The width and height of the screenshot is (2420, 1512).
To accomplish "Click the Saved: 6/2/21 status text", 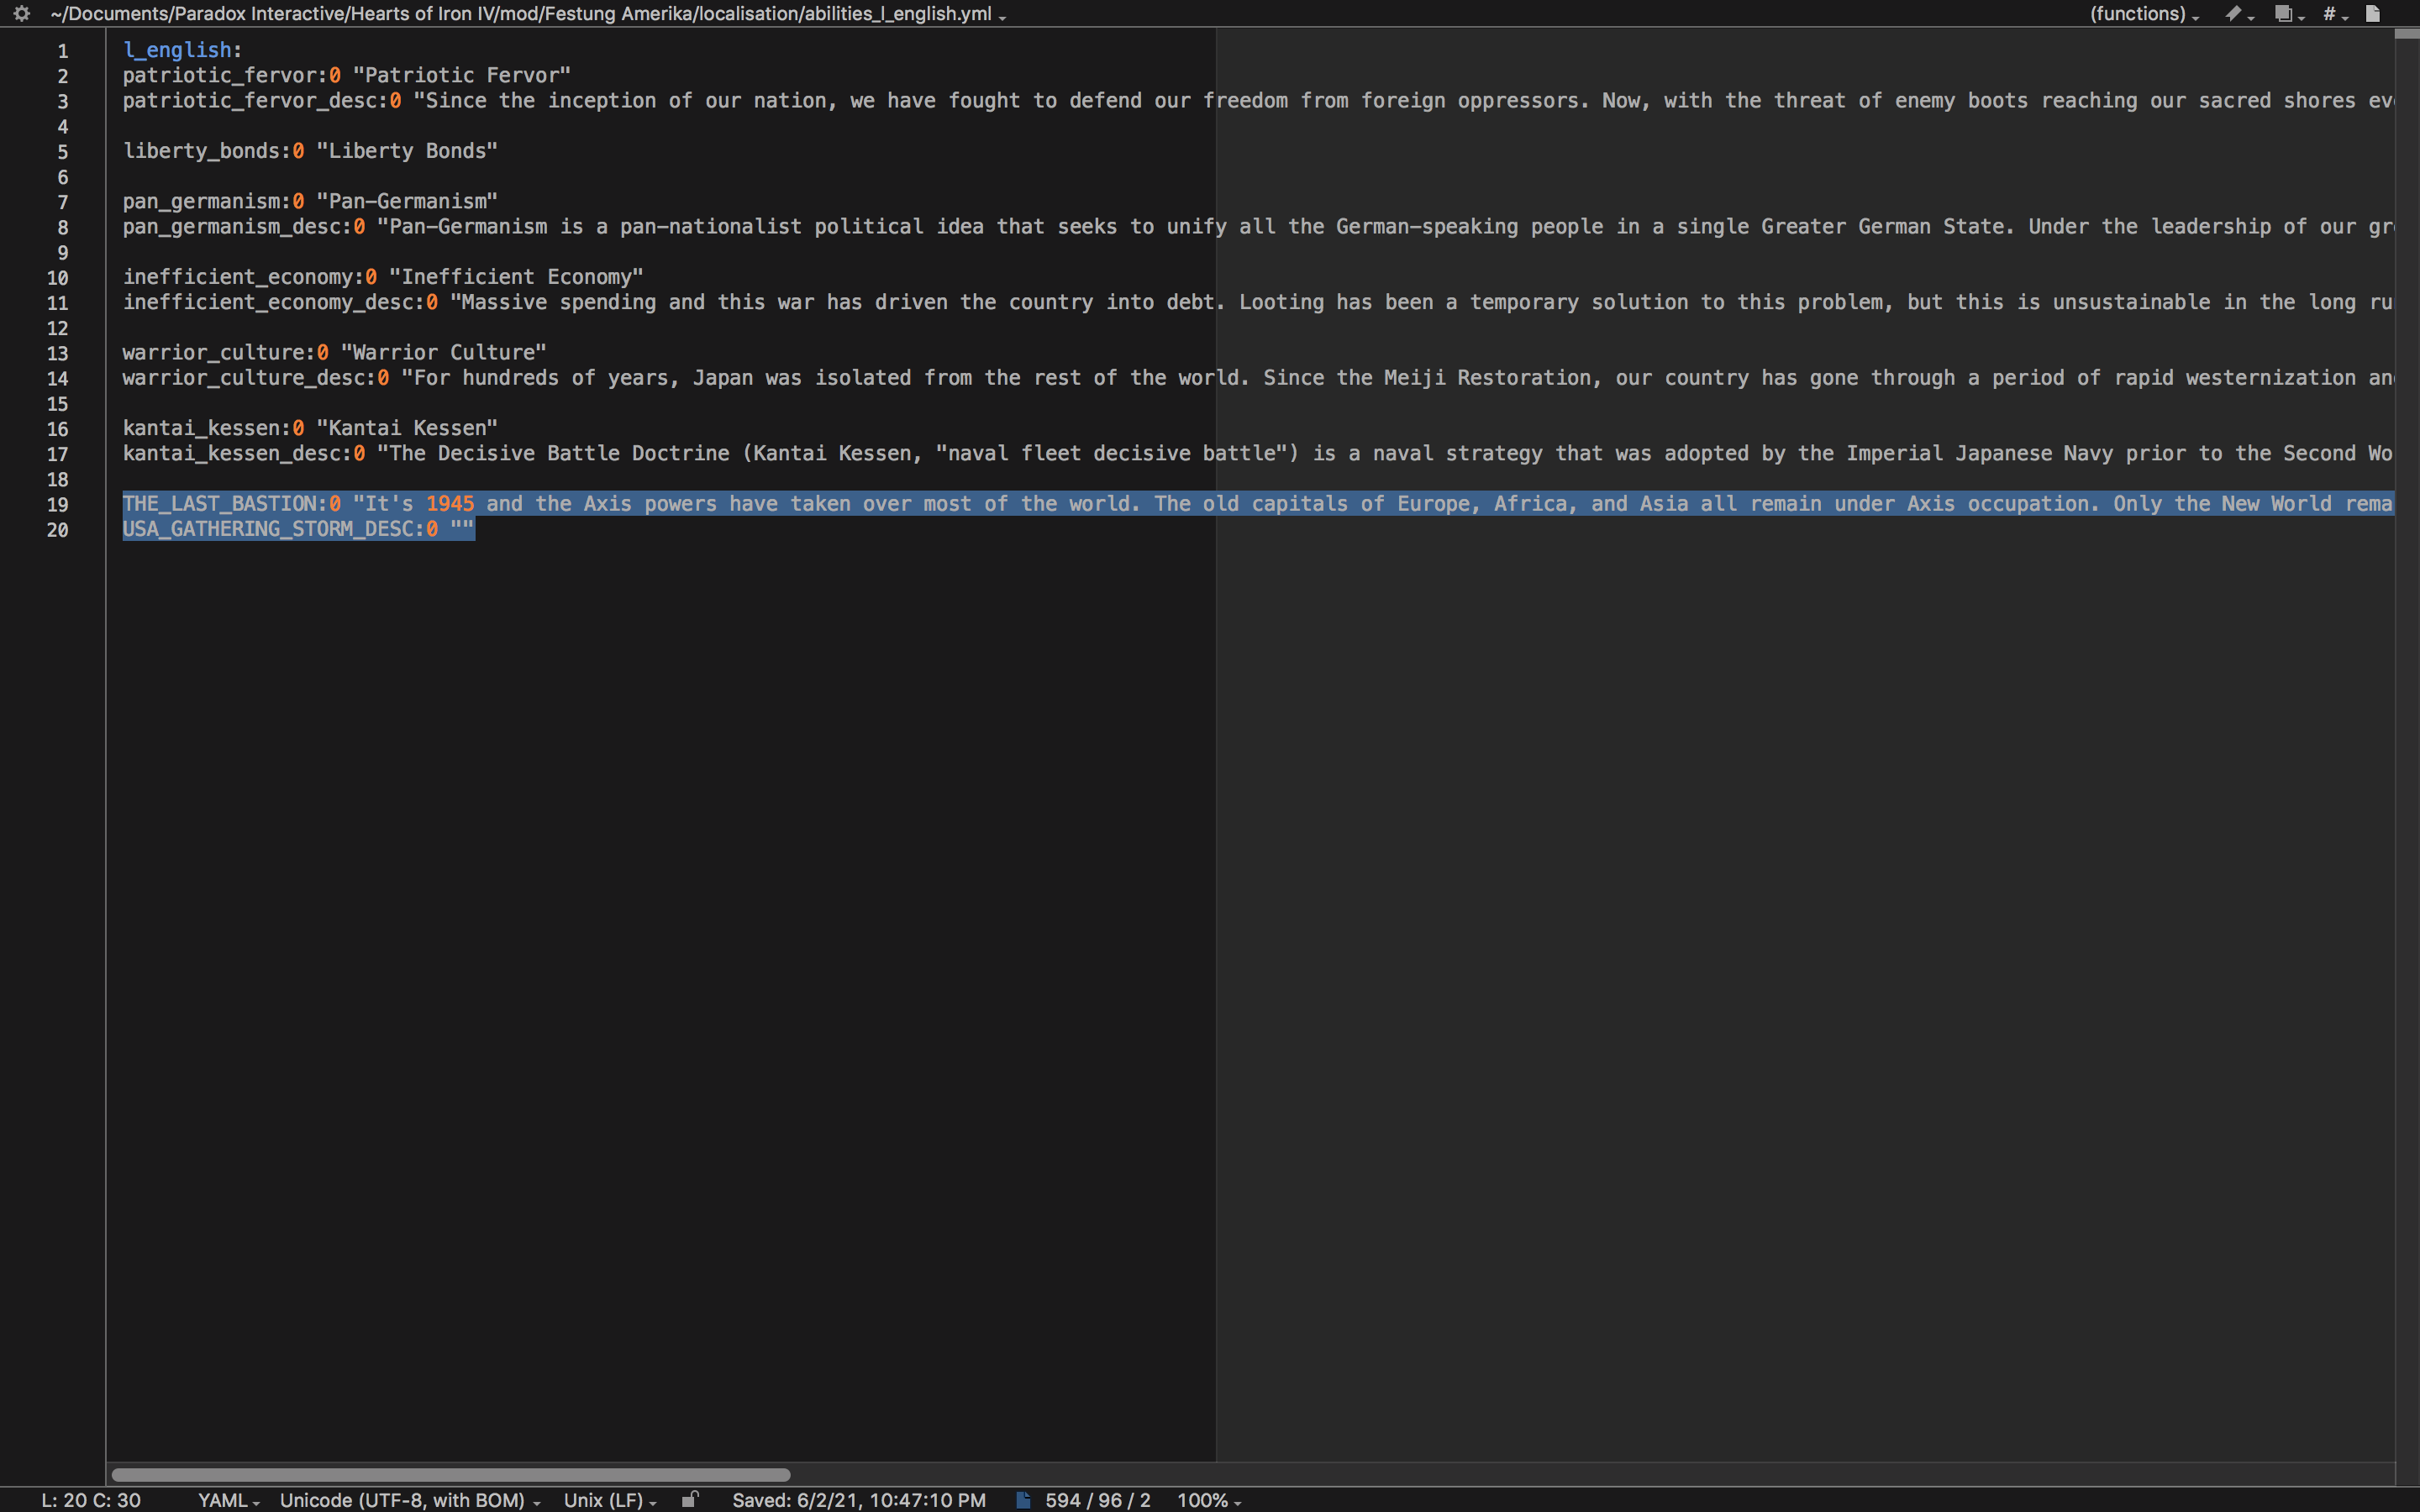I will tap(858, 1499).
